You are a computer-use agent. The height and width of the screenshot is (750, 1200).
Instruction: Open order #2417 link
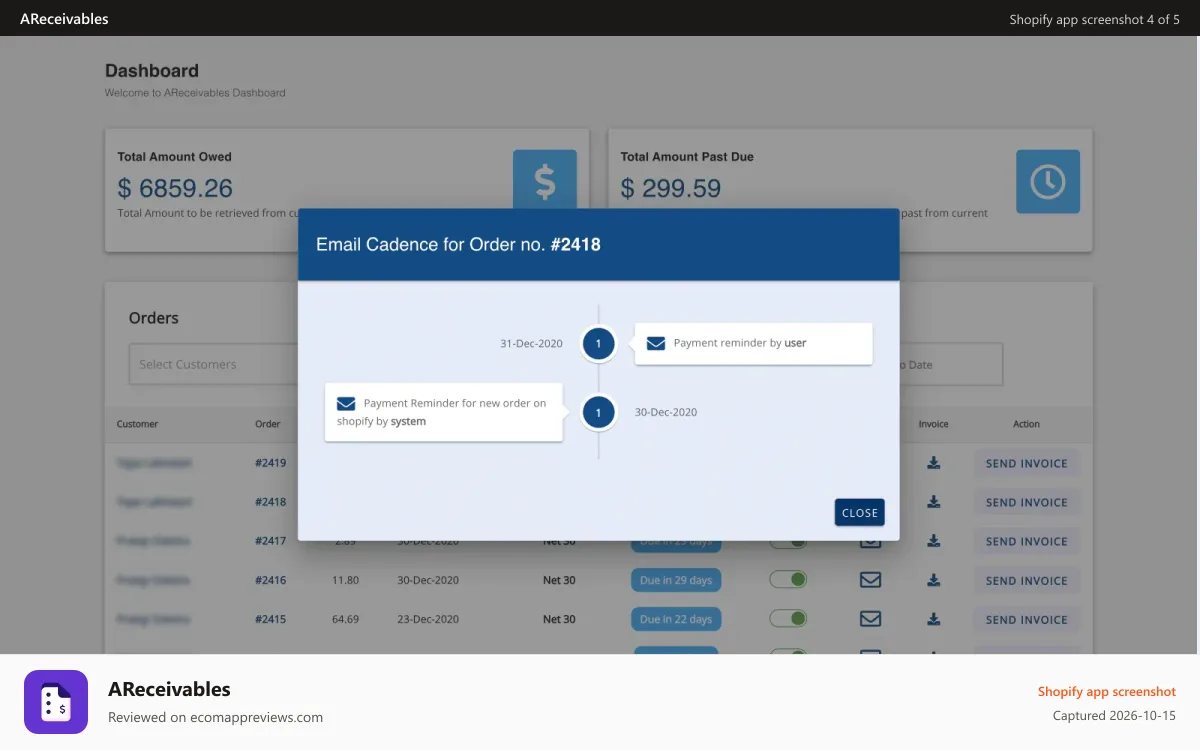coord(270,541)
